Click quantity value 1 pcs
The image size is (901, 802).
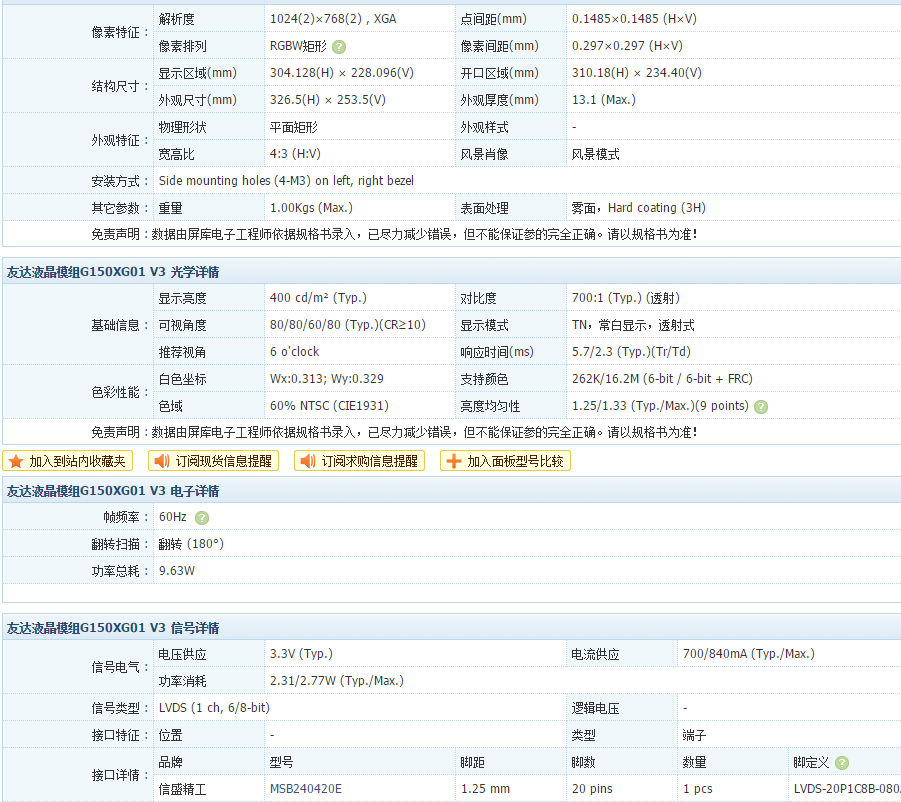click(x=698, y=789)
